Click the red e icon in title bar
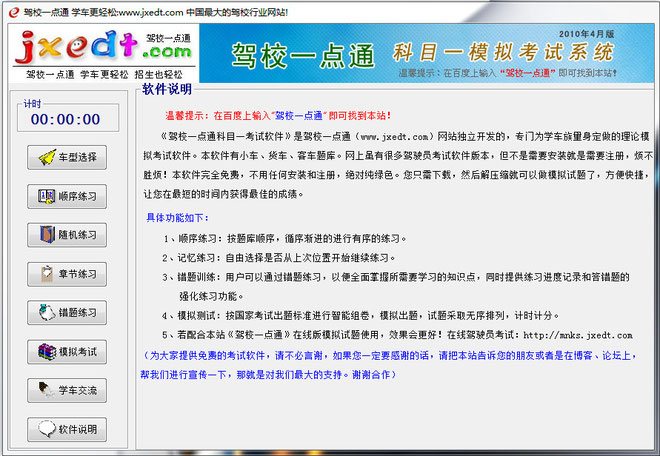 click(x=14, y=12)
